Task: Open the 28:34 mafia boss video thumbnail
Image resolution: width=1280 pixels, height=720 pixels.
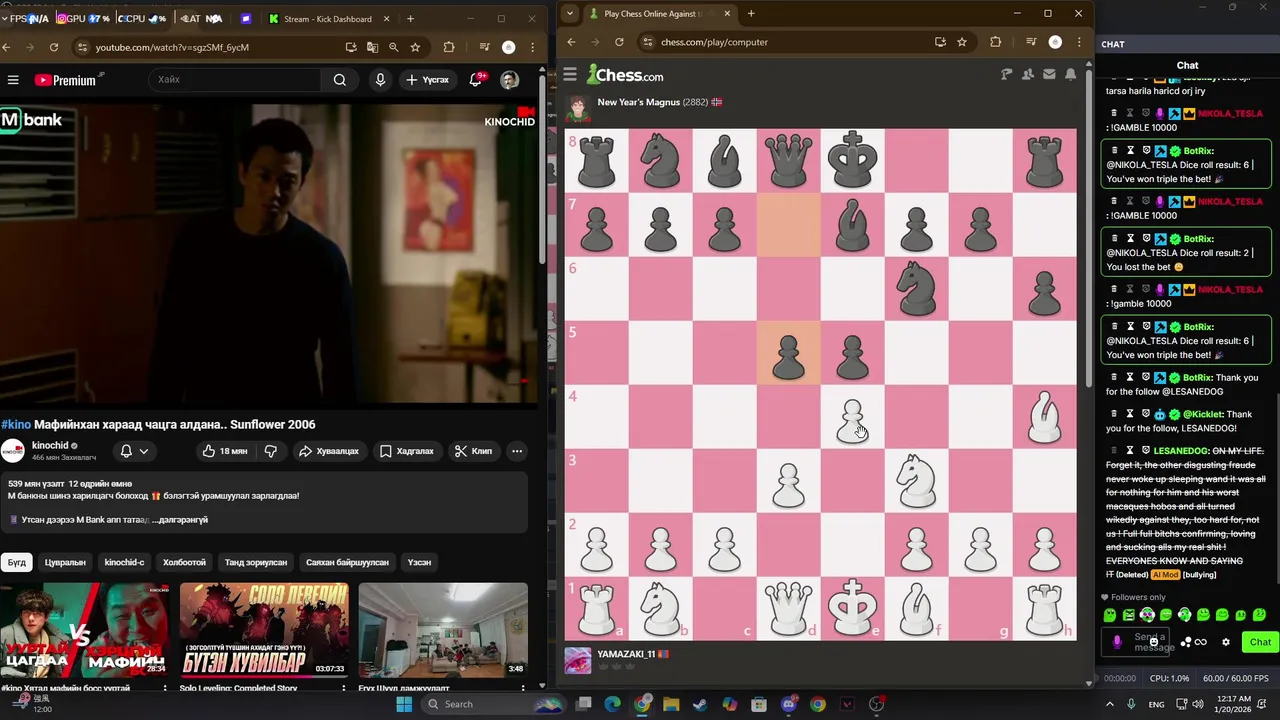Action: [x=85, y=630]
